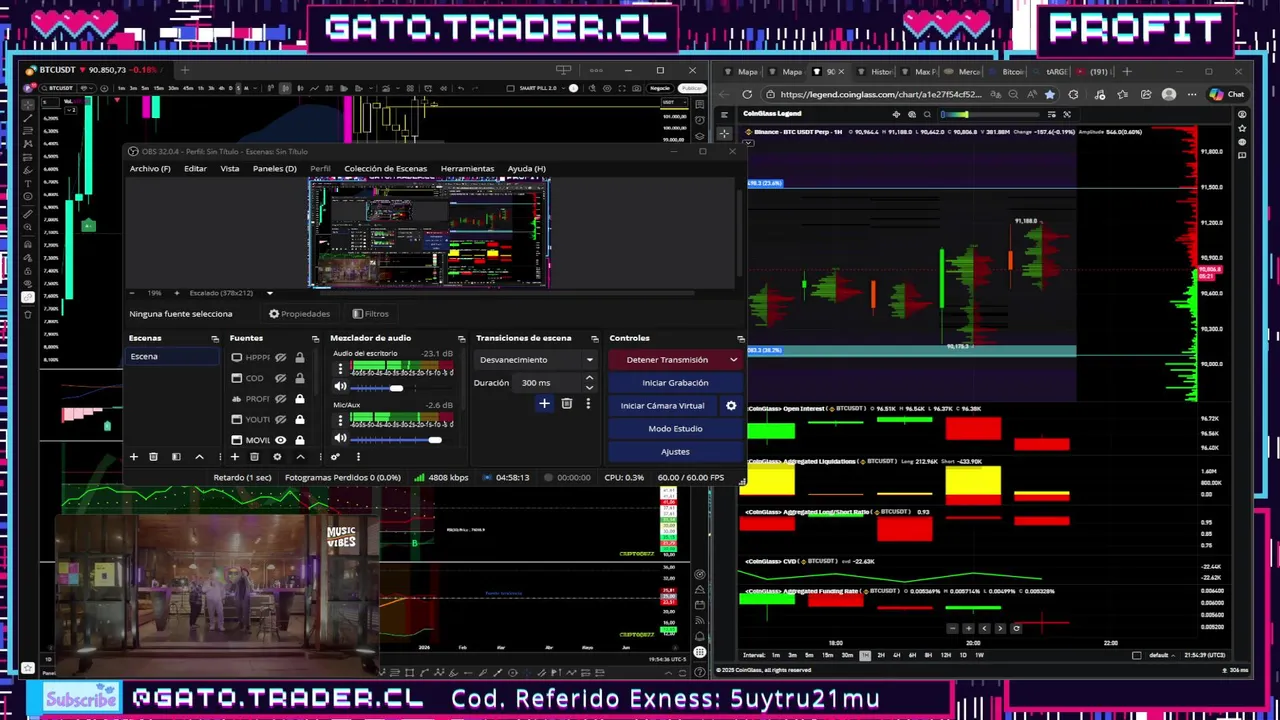Screen dimensions: 1280x720
Task: Open OBS Ajustes
Action: [675, 452]
